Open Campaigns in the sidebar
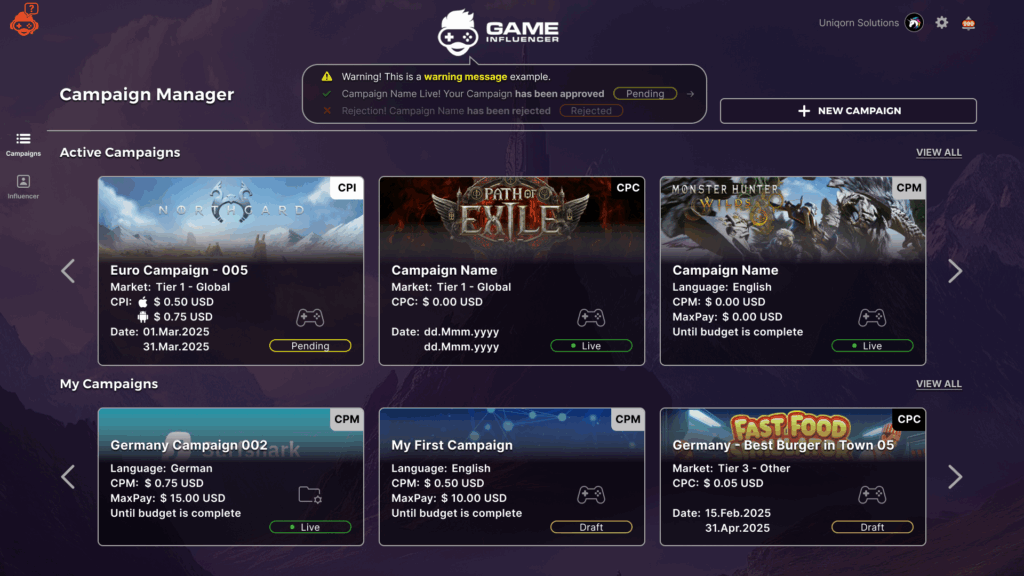This screenshot has height=576, width=1024. point(24,144)
